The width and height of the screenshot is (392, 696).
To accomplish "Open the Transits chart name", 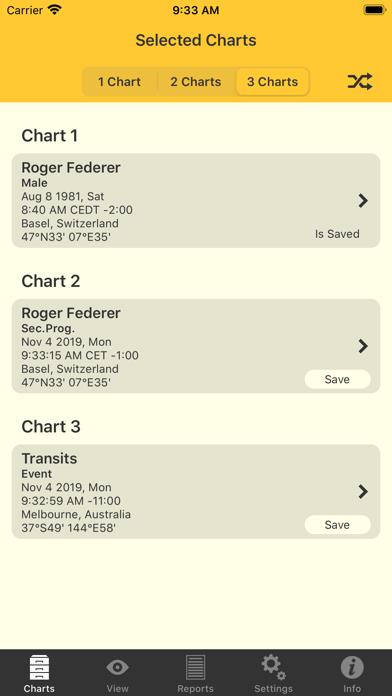I will click(49, 459).
